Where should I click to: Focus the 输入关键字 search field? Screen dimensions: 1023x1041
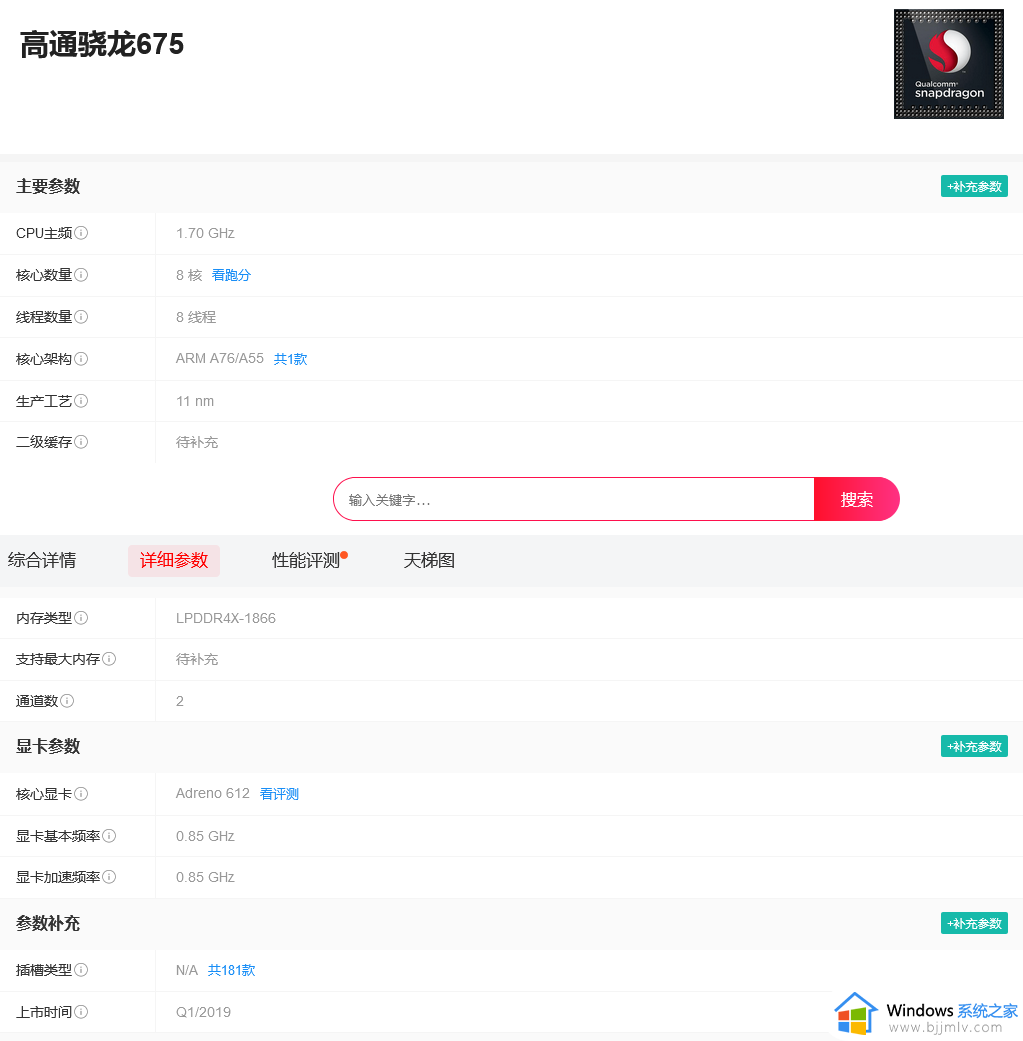(x=574, y=499)
